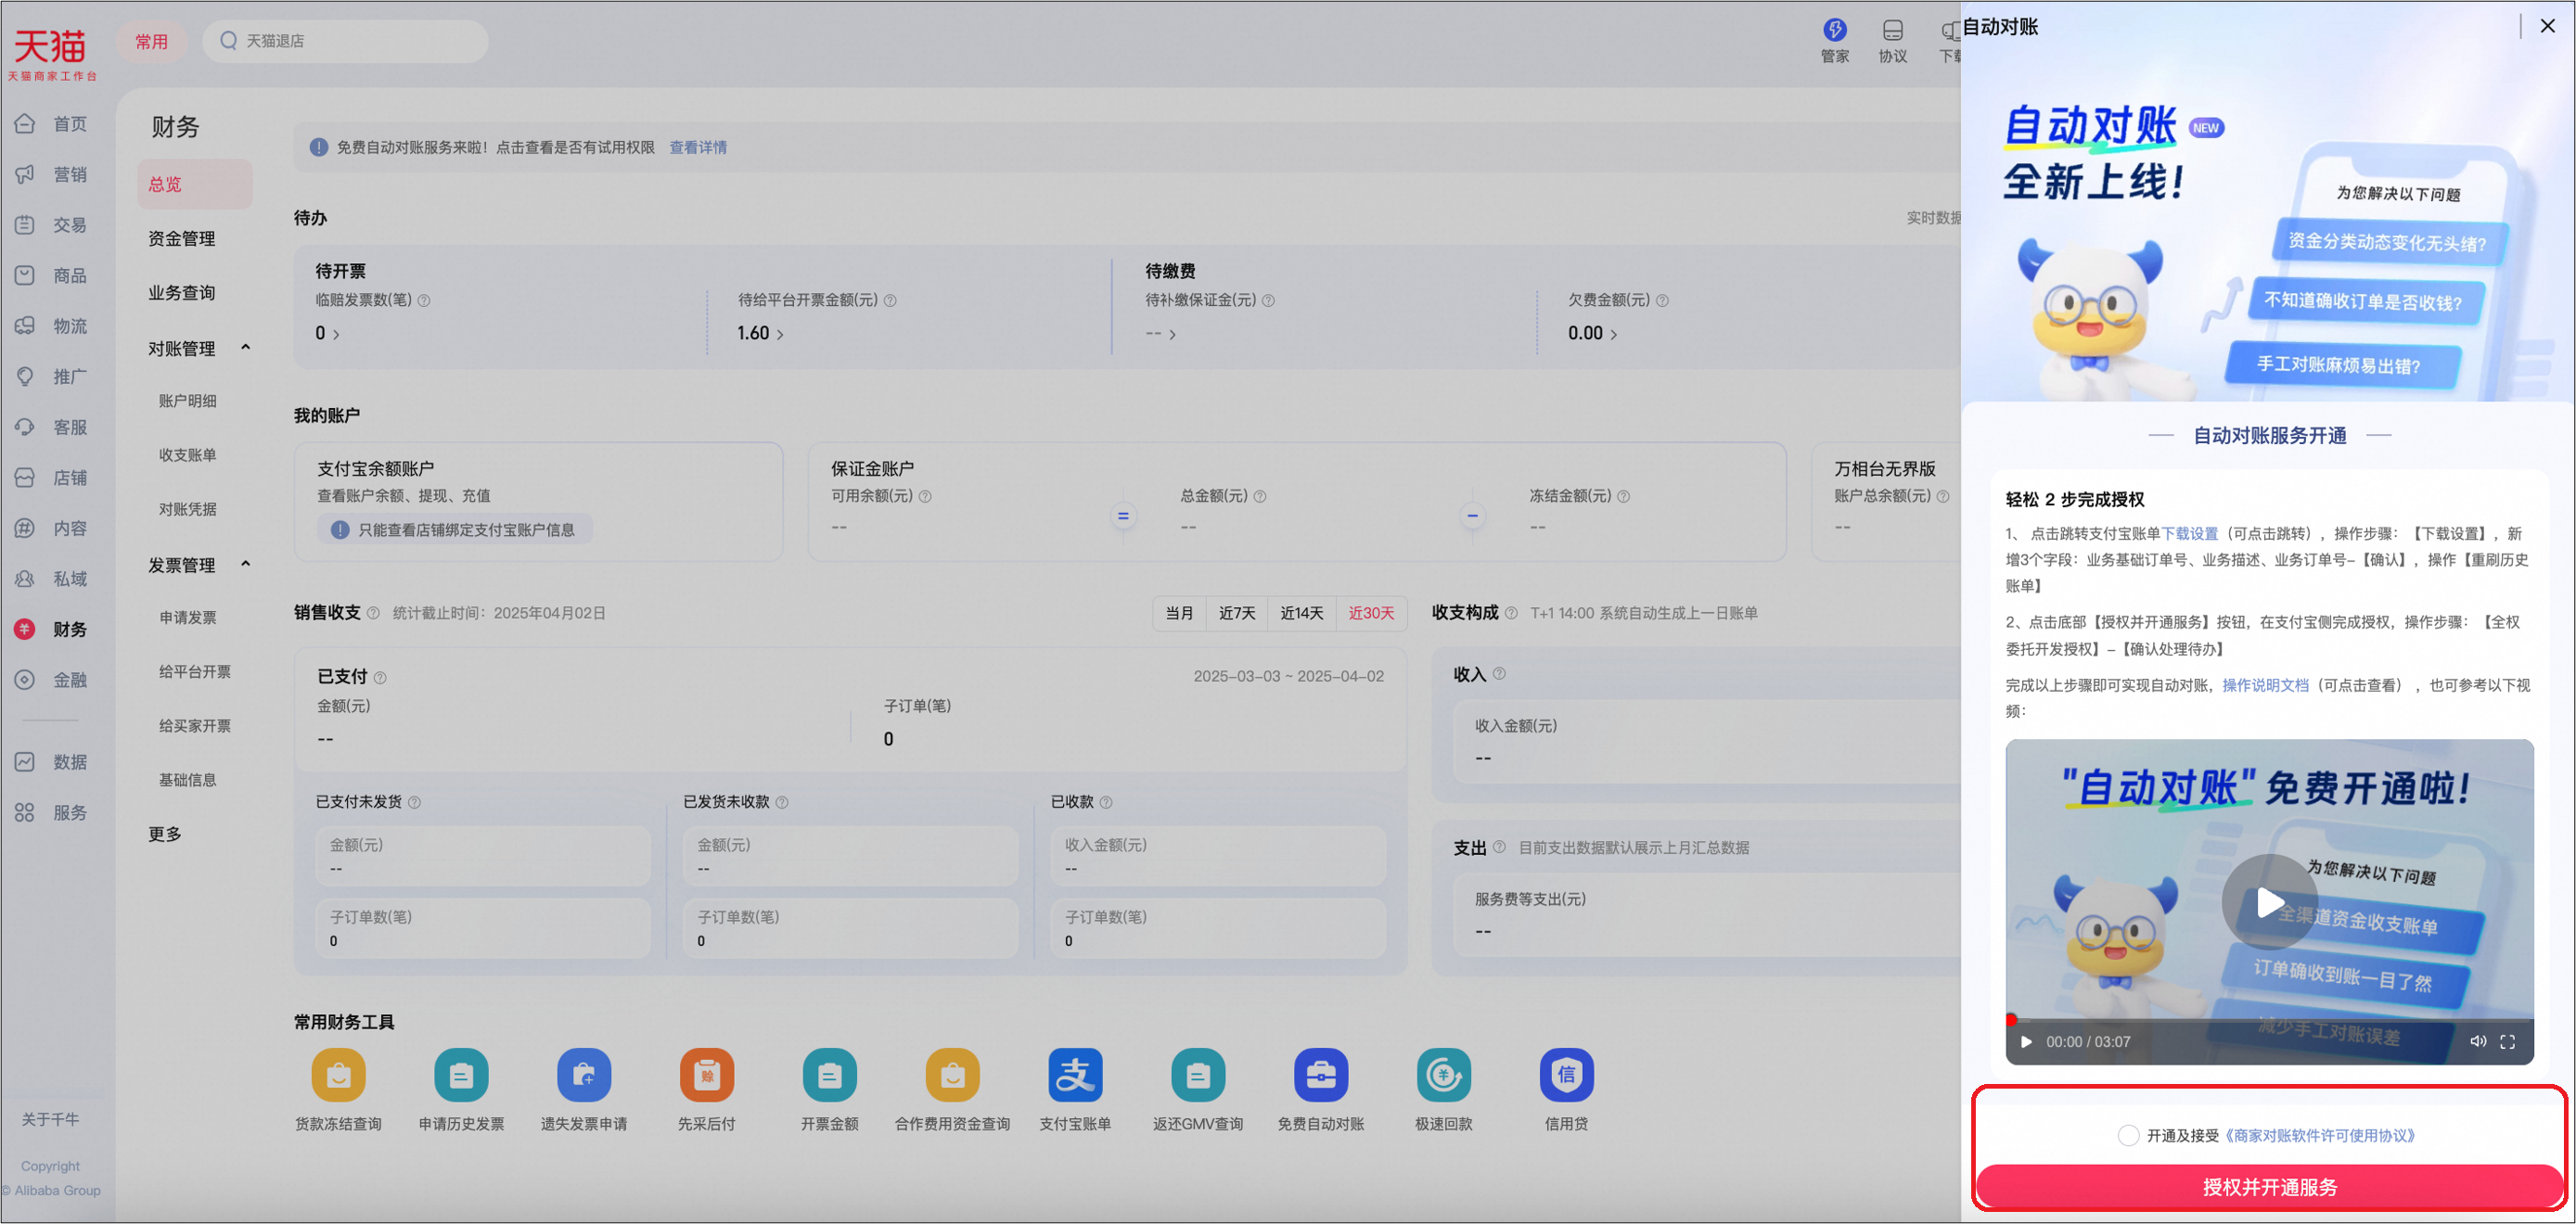The image size is (2576, 1224).
Task: Select the 近30天 time range tab
Action: 1371,613
